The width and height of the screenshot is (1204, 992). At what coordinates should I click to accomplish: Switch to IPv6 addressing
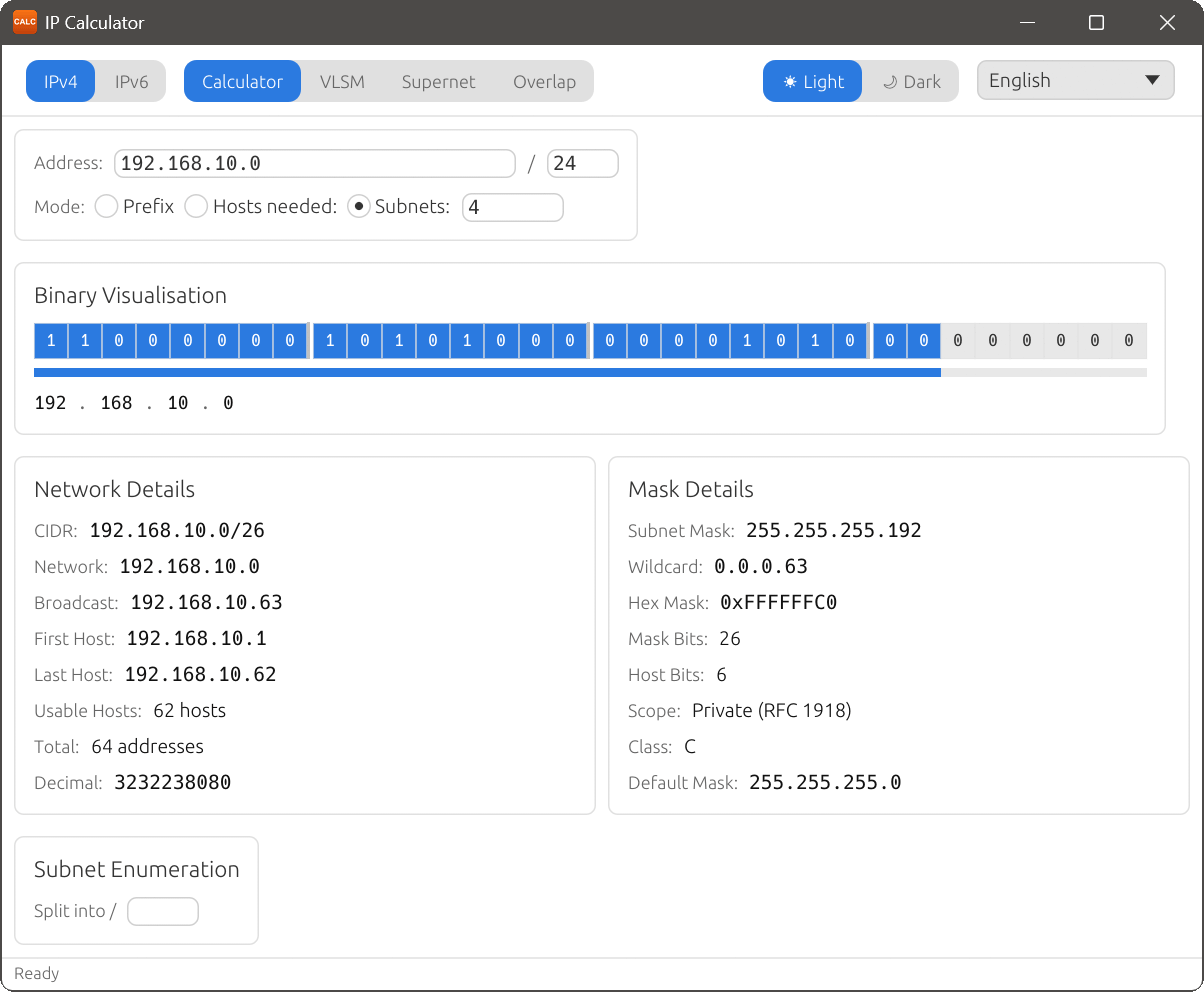pos(131,81)
